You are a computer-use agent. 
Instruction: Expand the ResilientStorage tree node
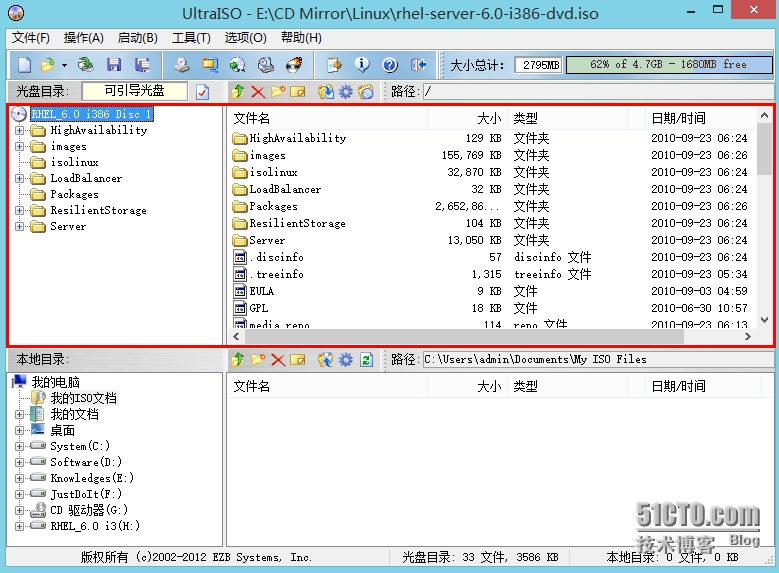(19, 210)
